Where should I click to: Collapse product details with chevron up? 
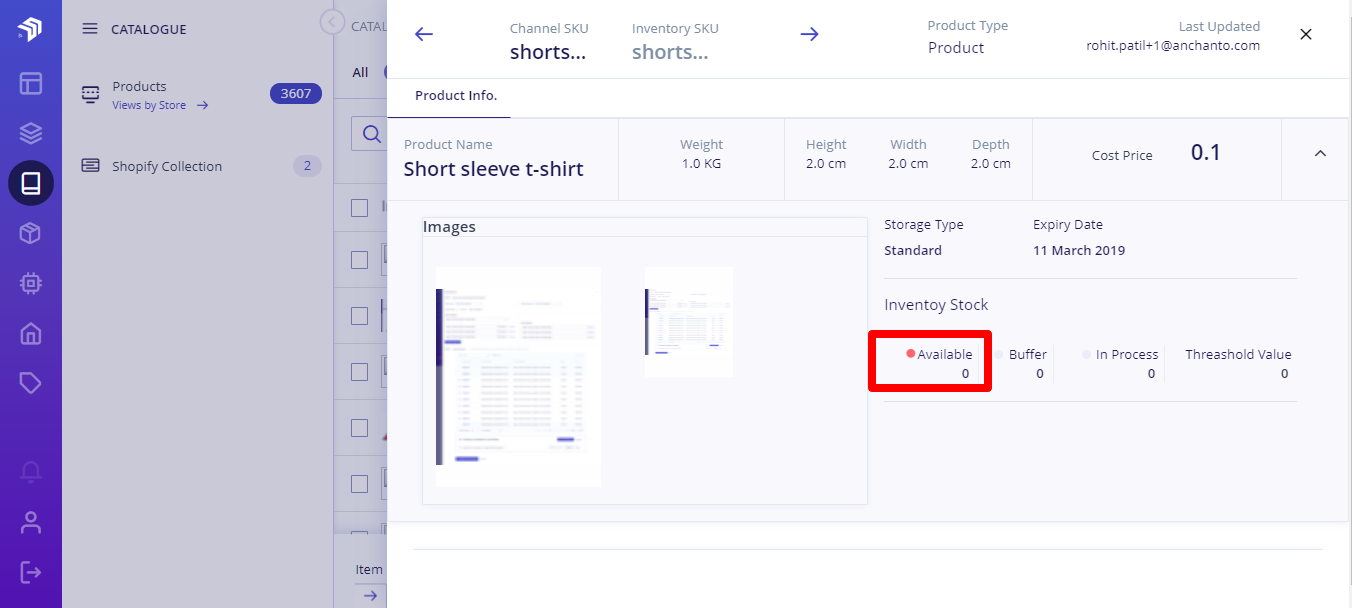[x=1320, y=154]
